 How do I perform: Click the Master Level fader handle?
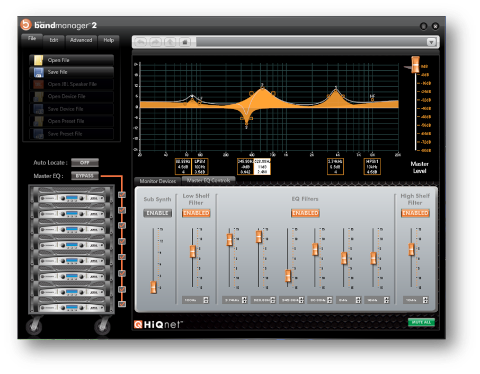pos(415,65)
